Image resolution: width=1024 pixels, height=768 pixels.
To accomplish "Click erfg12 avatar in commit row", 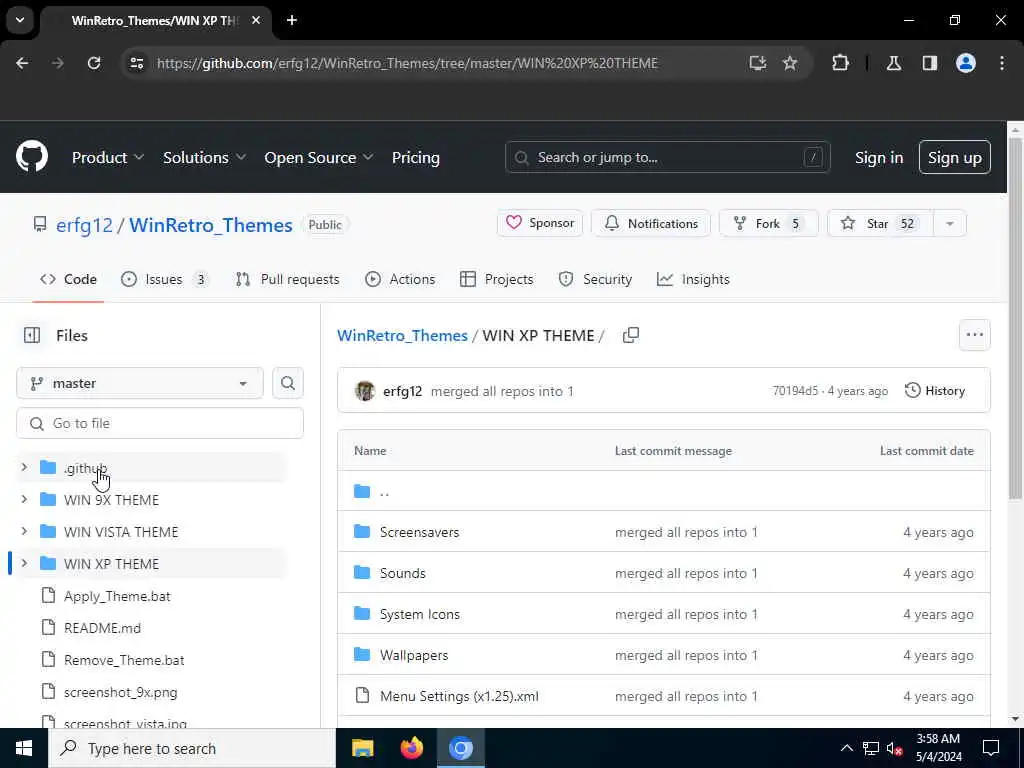I will coord(364,391).
